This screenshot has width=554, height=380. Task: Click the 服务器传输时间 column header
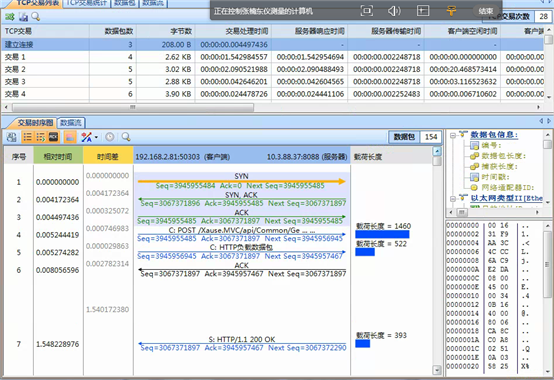pyautogui.click(x=386, y=31)
